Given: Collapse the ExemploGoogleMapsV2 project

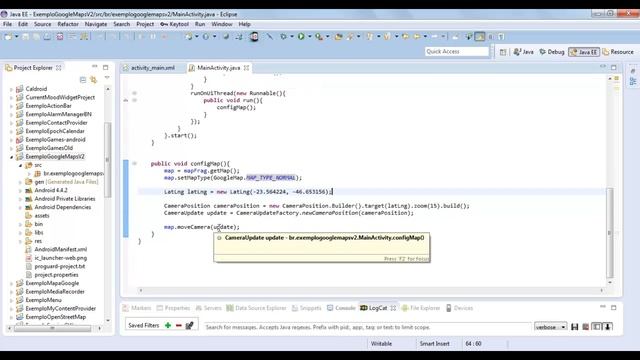Looking at the screenshot, I should (11, 157).
